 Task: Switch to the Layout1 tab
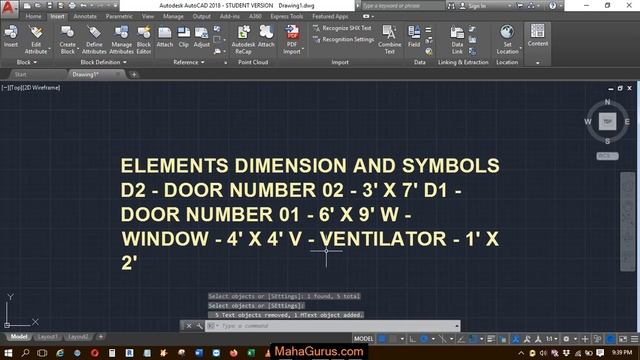coord(48,337)
